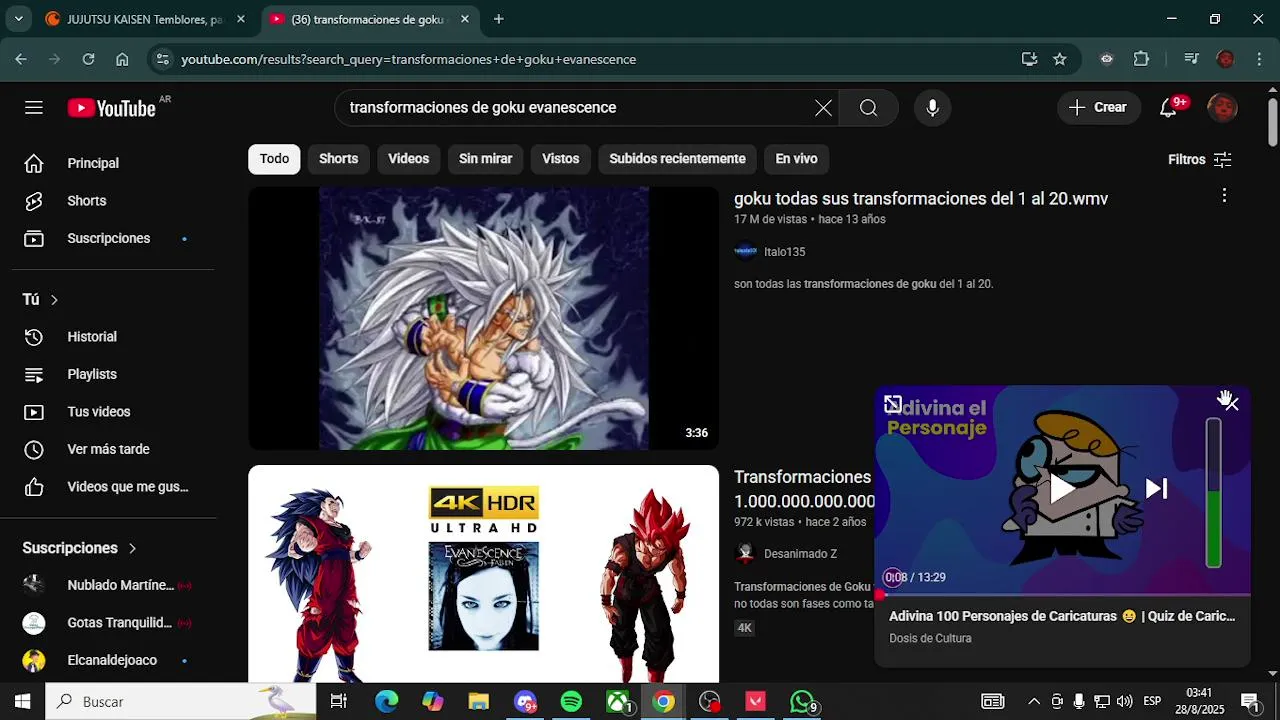Select the 'Shorts' filter chip

tap(338, 159)
